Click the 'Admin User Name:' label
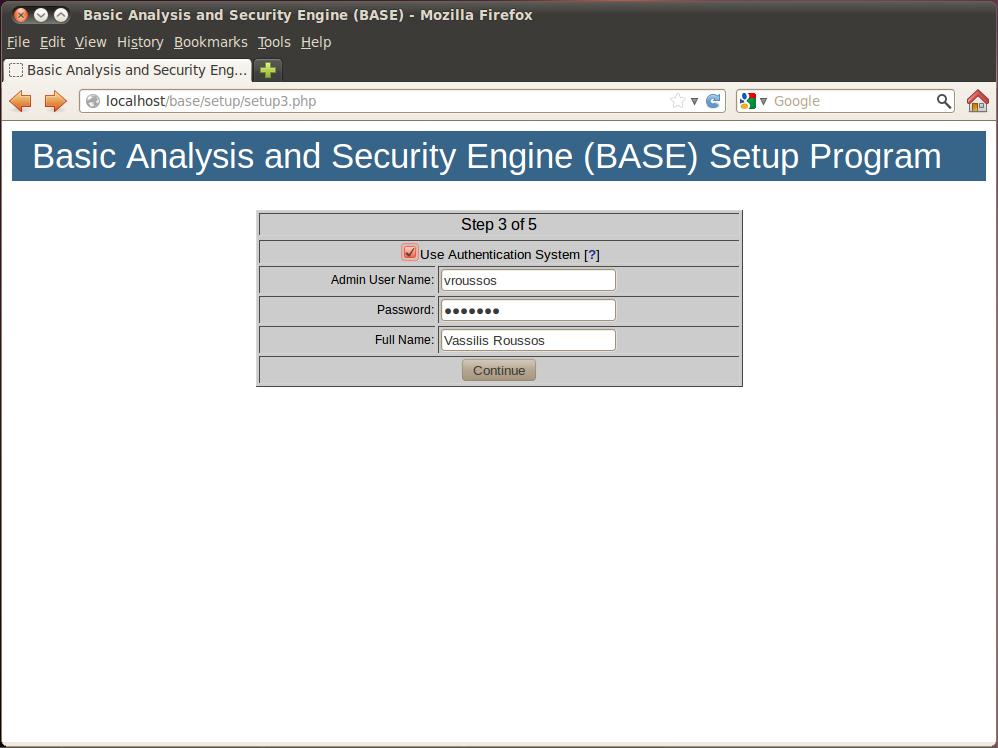 [382, 279]
